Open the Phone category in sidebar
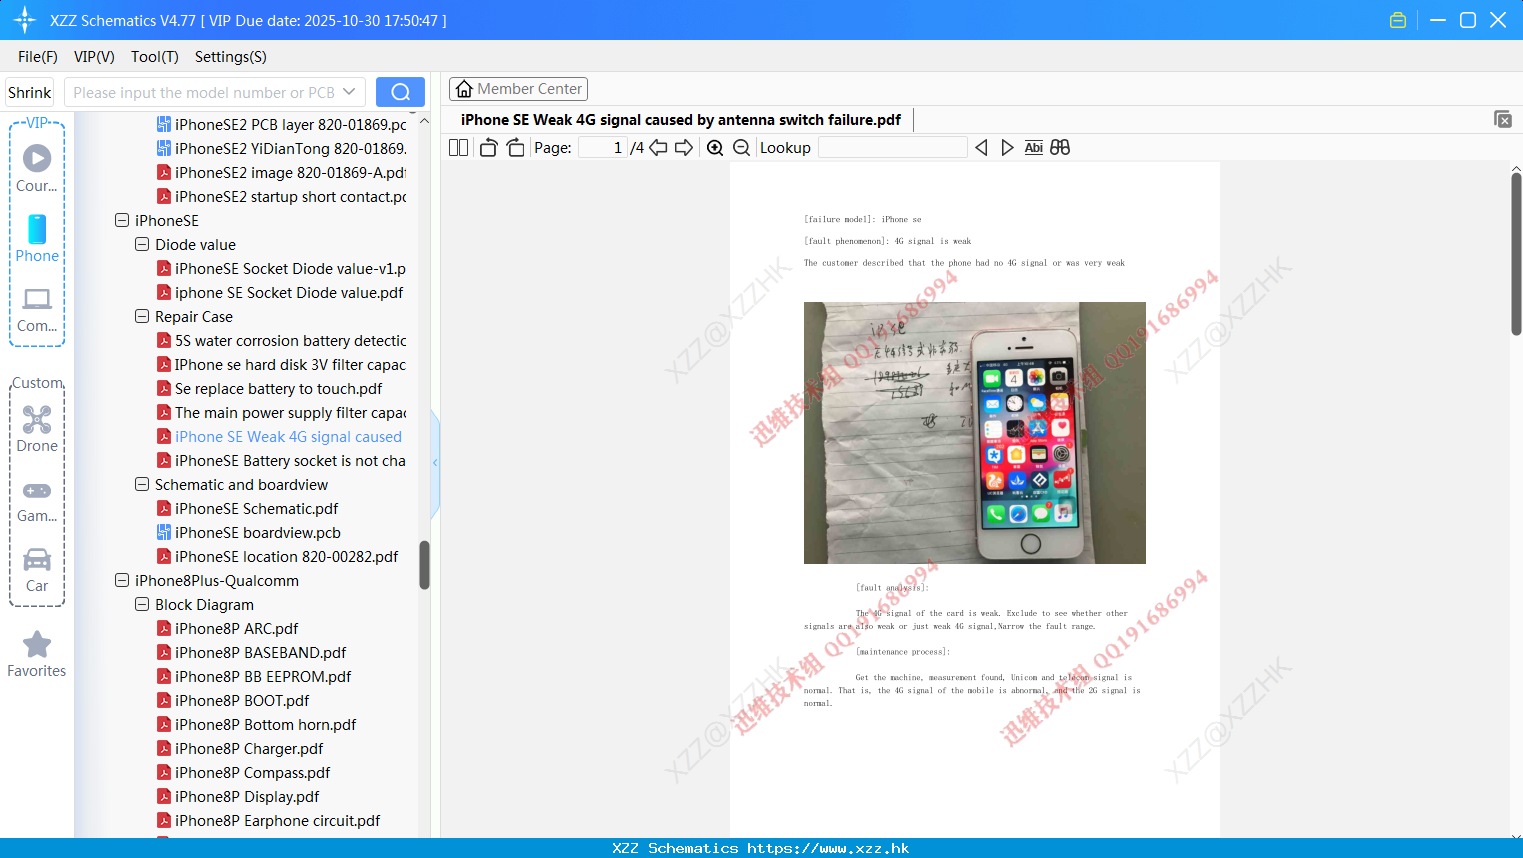 pyautogui.click(x=37, y=239)
